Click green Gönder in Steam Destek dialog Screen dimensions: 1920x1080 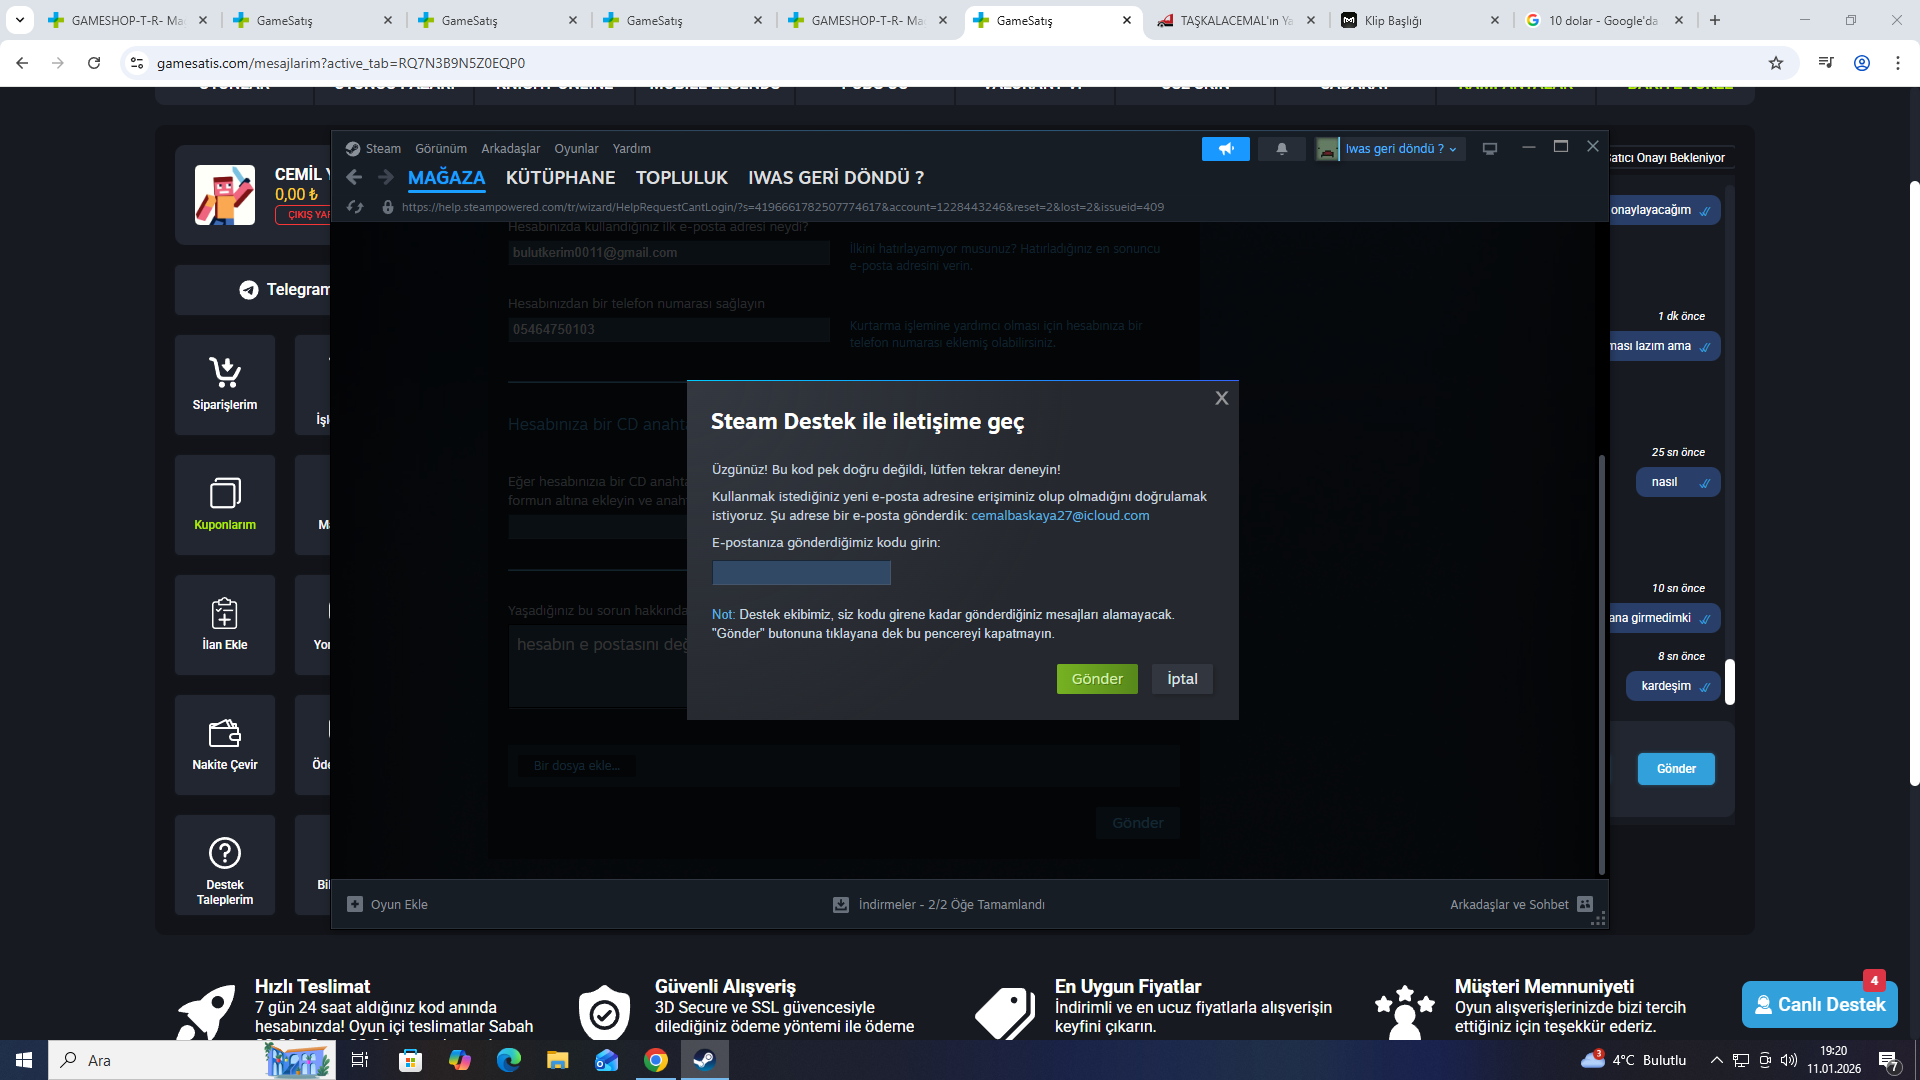tap(1097, 679)
